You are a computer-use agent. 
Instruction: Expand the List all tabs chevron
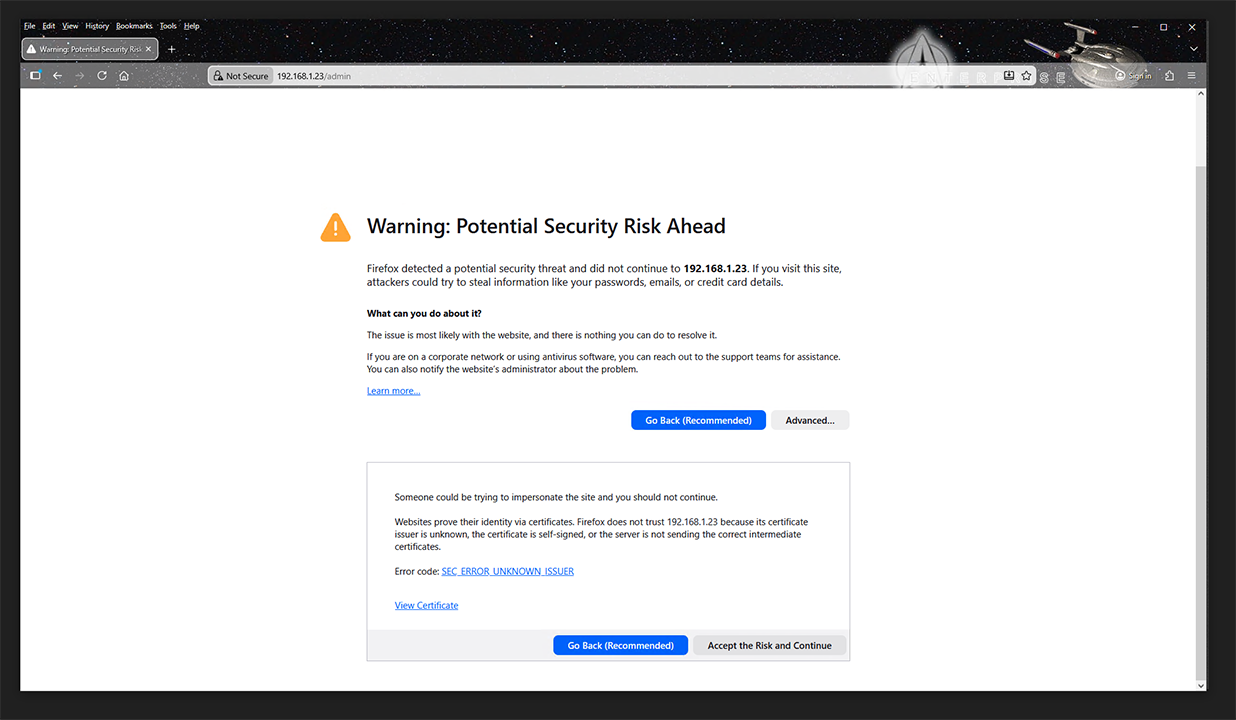click(x=1193, y=49)
